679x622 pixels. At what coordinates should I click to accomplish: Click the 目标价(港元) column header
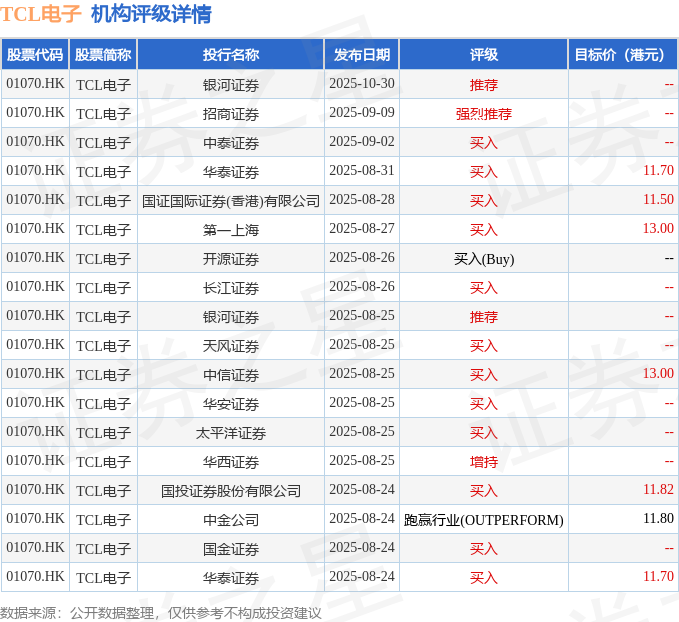pyautogui.click(x=623, y=55)
